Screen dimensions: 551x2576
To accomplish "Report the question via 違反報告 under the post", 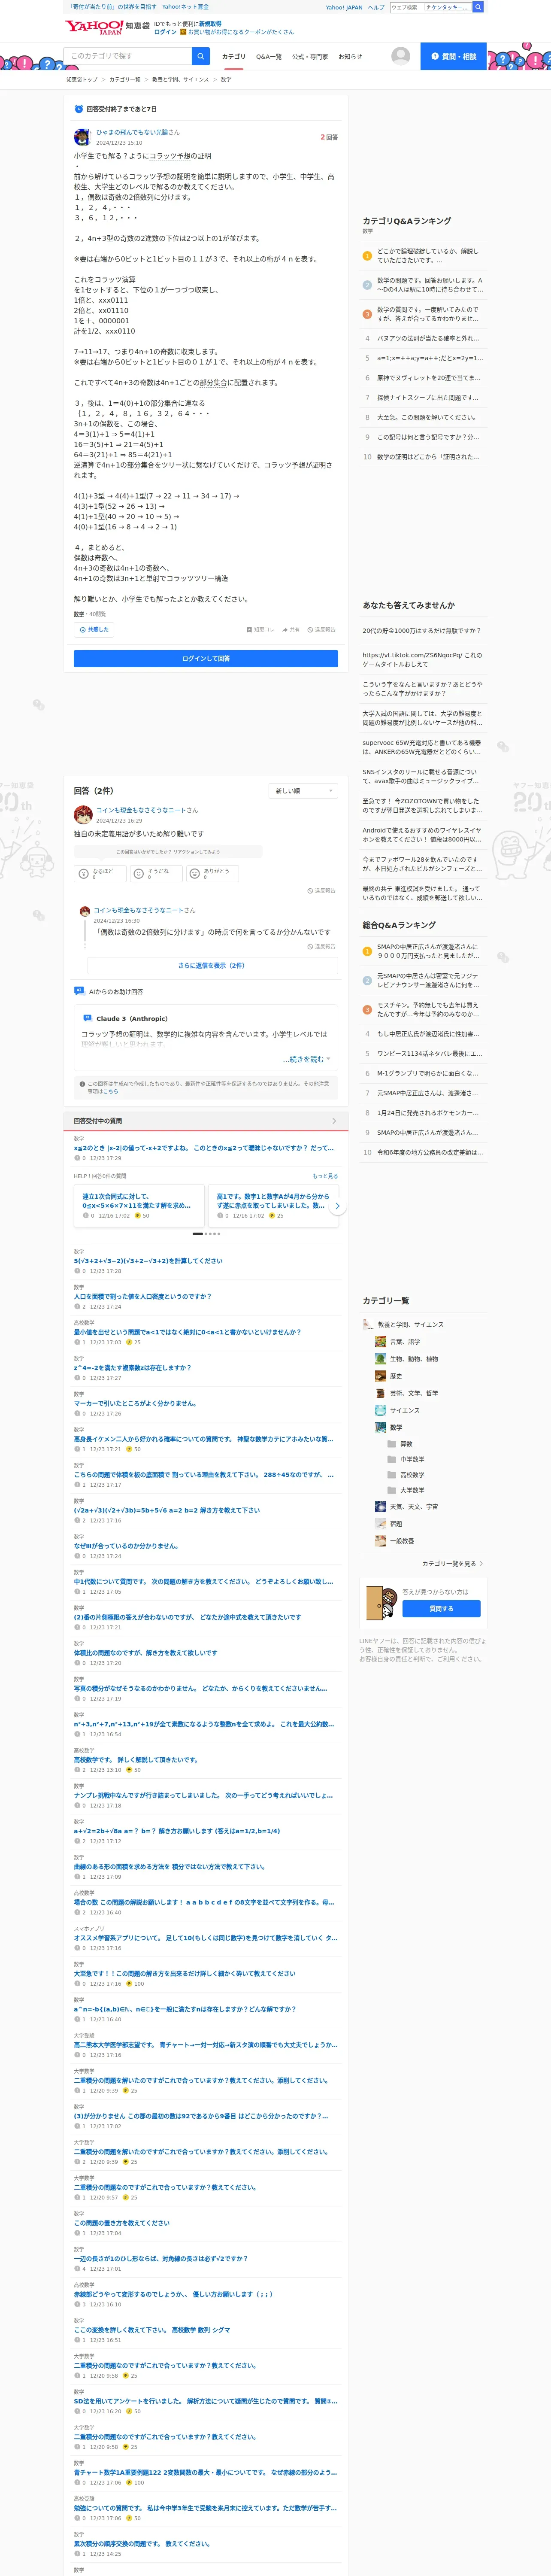I will point(321,630).
